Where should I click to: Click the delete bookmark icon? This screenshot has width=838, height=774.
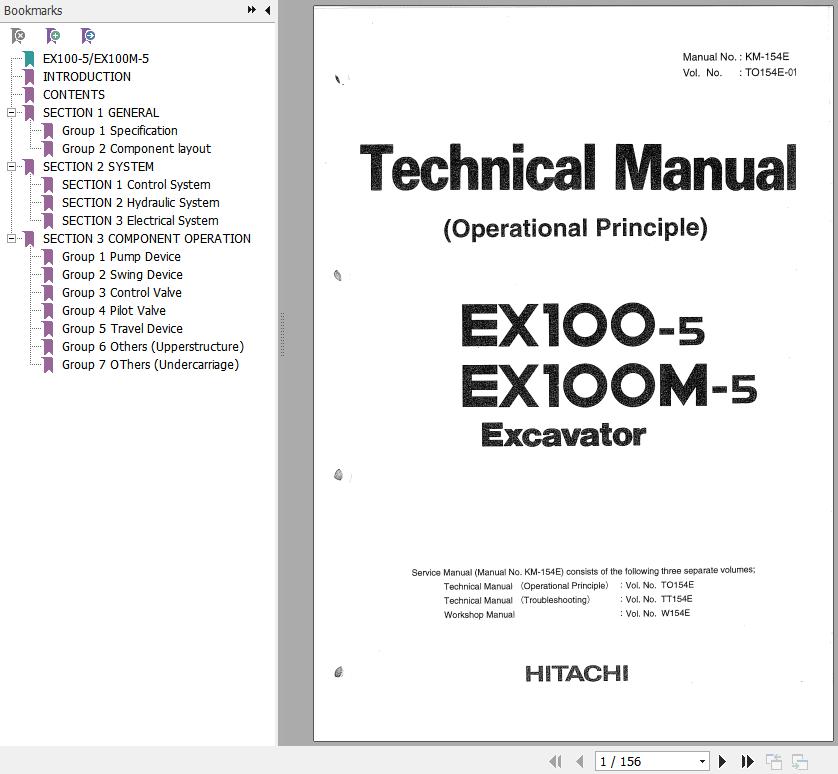18,36
